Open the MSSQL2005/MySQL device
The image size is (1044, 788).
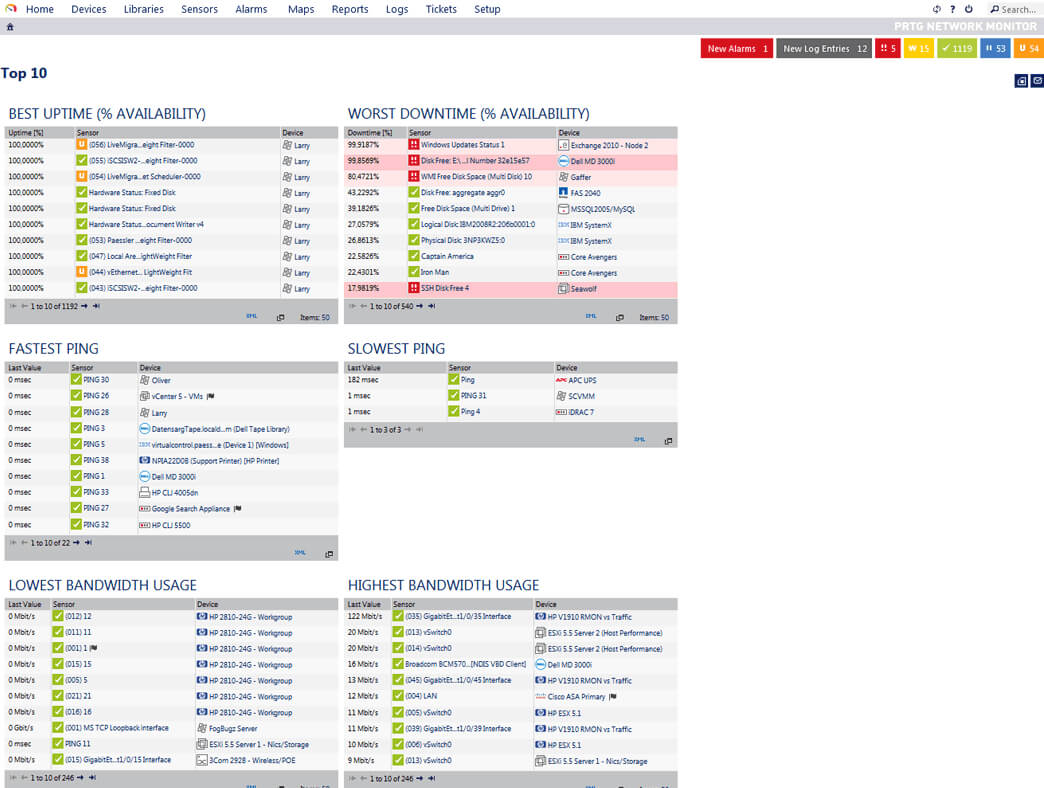[x=603, y=209]
